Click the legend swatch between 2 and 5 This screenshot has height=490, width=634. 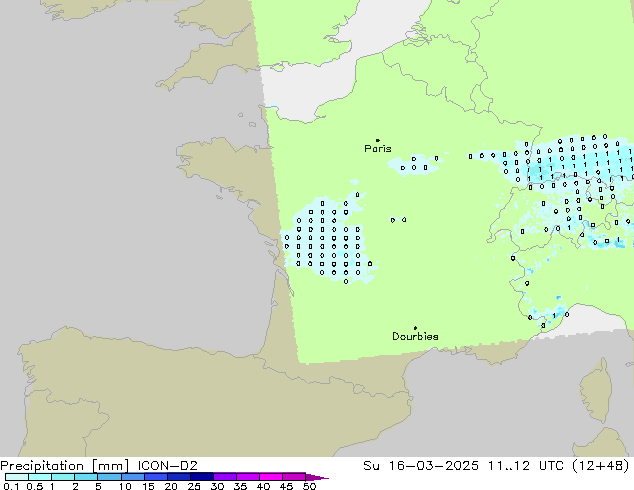[86, 477]
